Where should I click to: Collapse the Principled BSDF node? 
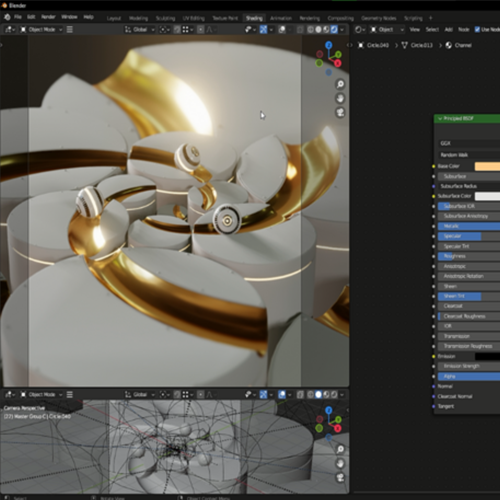[x=440, y=119]
